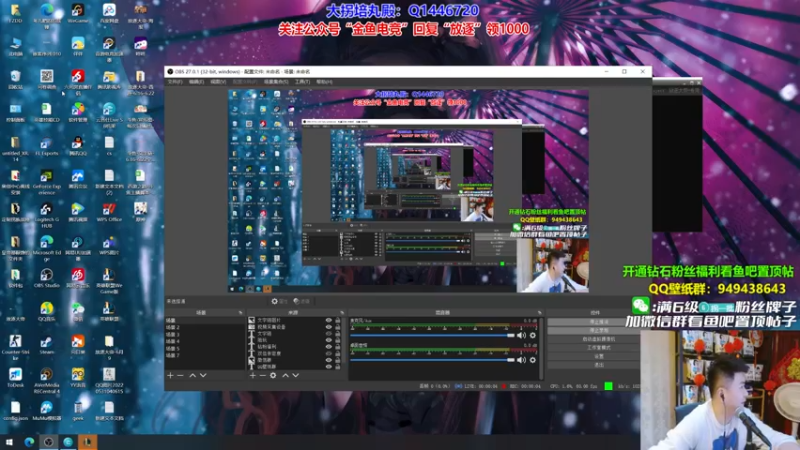The image size is (800, 450).
Task: Open Windows Start menu
Action: 9,442
